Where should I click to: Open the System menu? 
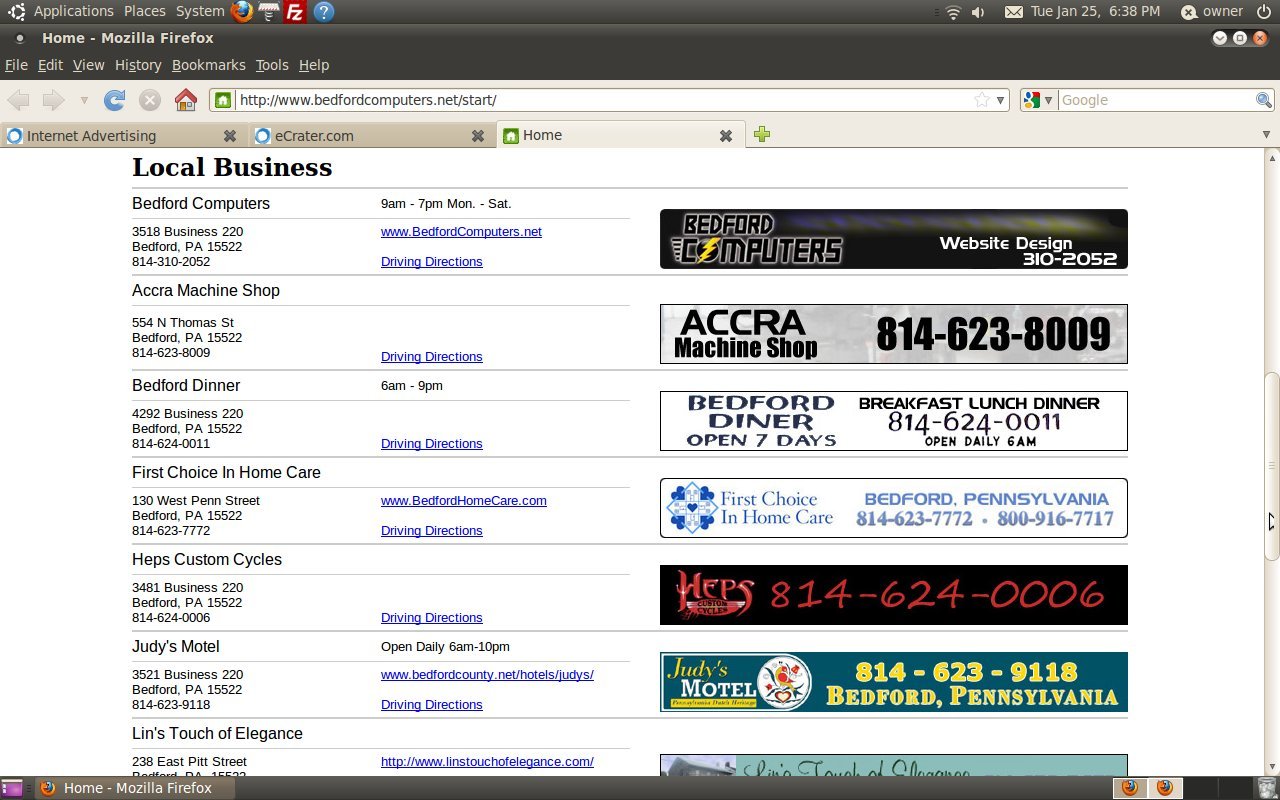[x=200, y=12]
